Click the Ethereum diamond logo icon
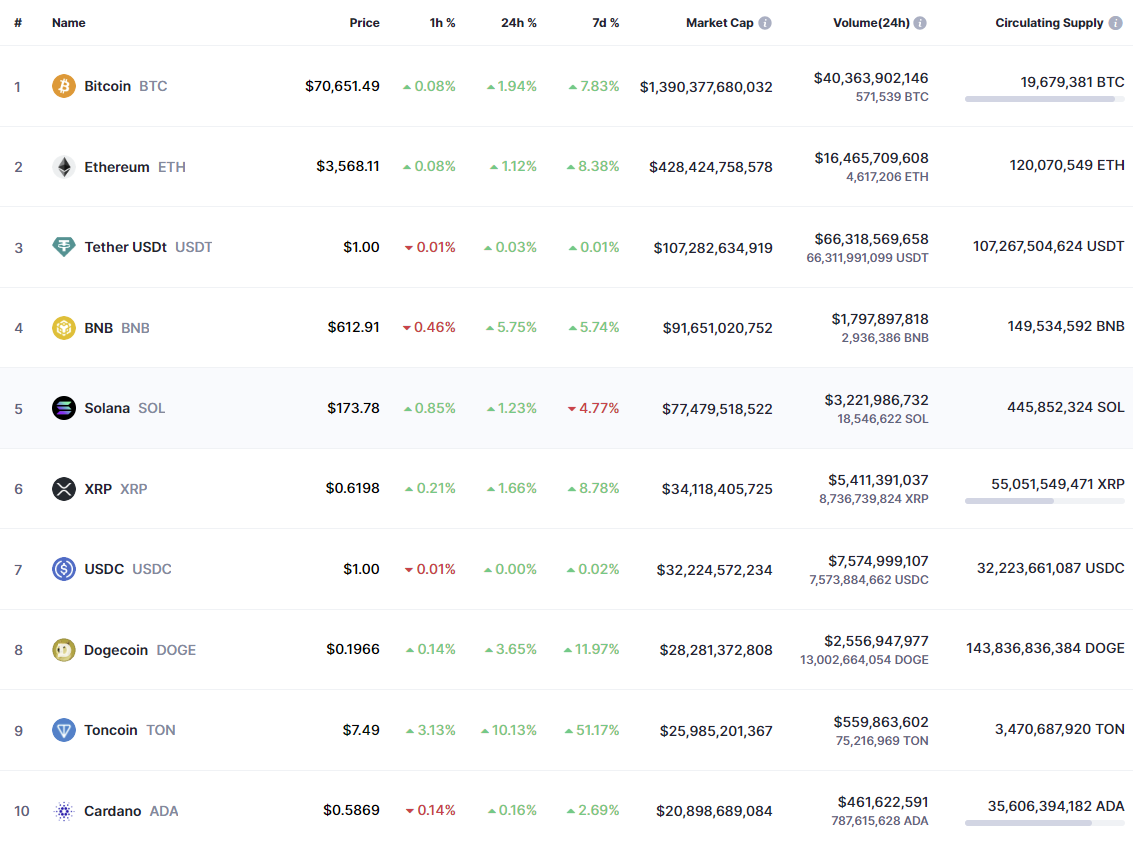The height and width of the screenshot is (849, 1133). coord(64,167)
